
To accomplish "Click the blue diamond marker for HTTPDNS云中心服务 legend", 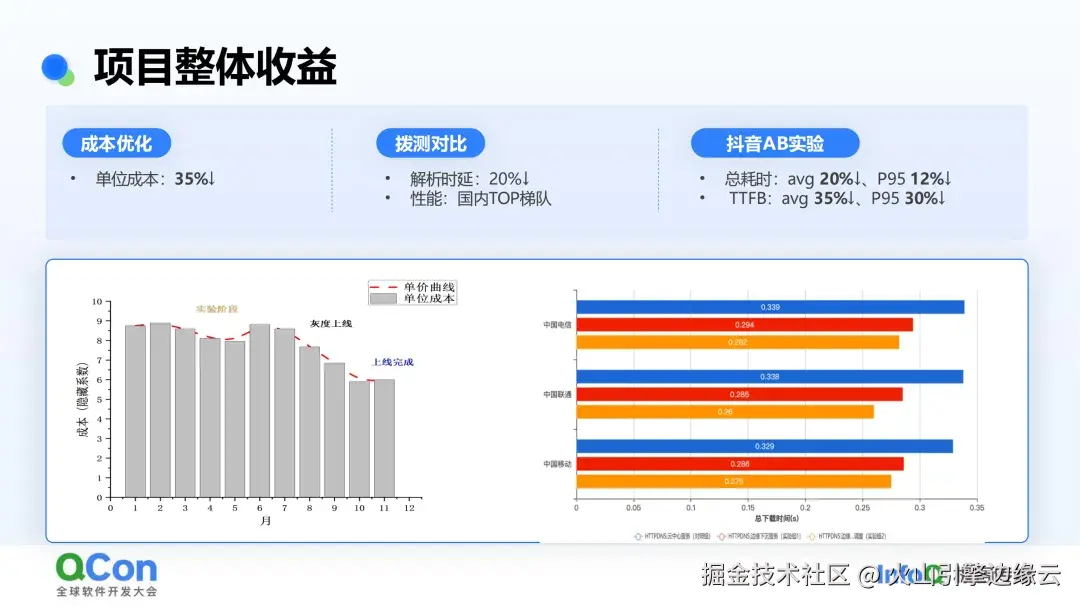I will click(x=638, y=536).
